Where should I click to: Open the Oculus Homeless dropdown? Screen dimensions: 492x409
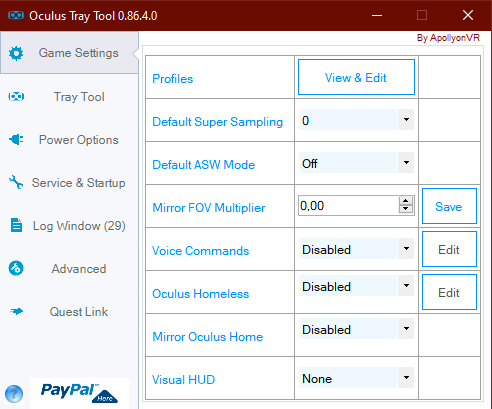(406, 286)
